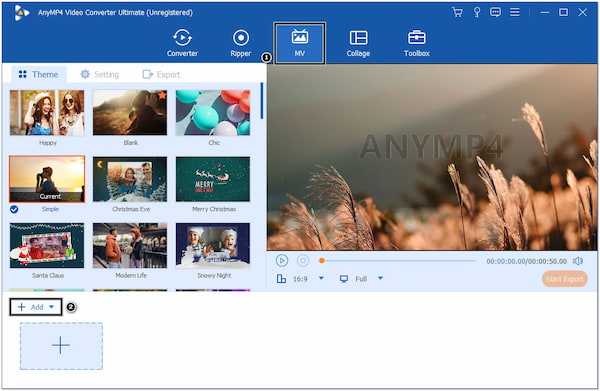Screen dimensions: 600x391
Task: Mute the preview volume speaker
Action: pos(578,261)
